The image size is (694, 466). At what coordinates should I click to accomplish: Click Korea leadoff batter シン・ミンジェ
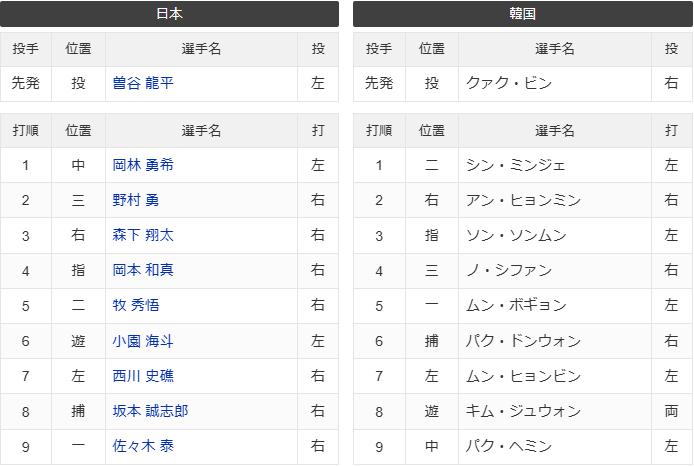pos(516,165)
